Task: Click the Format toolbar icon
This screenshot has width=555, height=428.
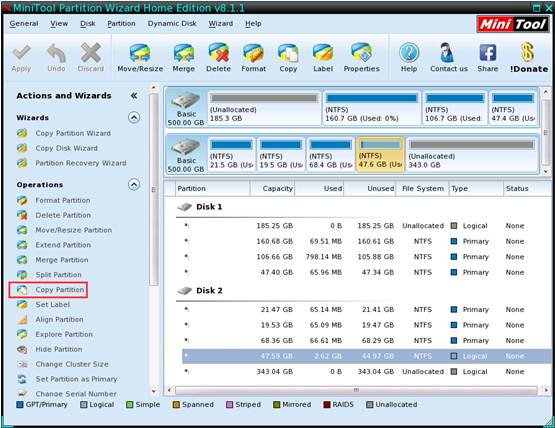Action: click(x=253, y=53)
